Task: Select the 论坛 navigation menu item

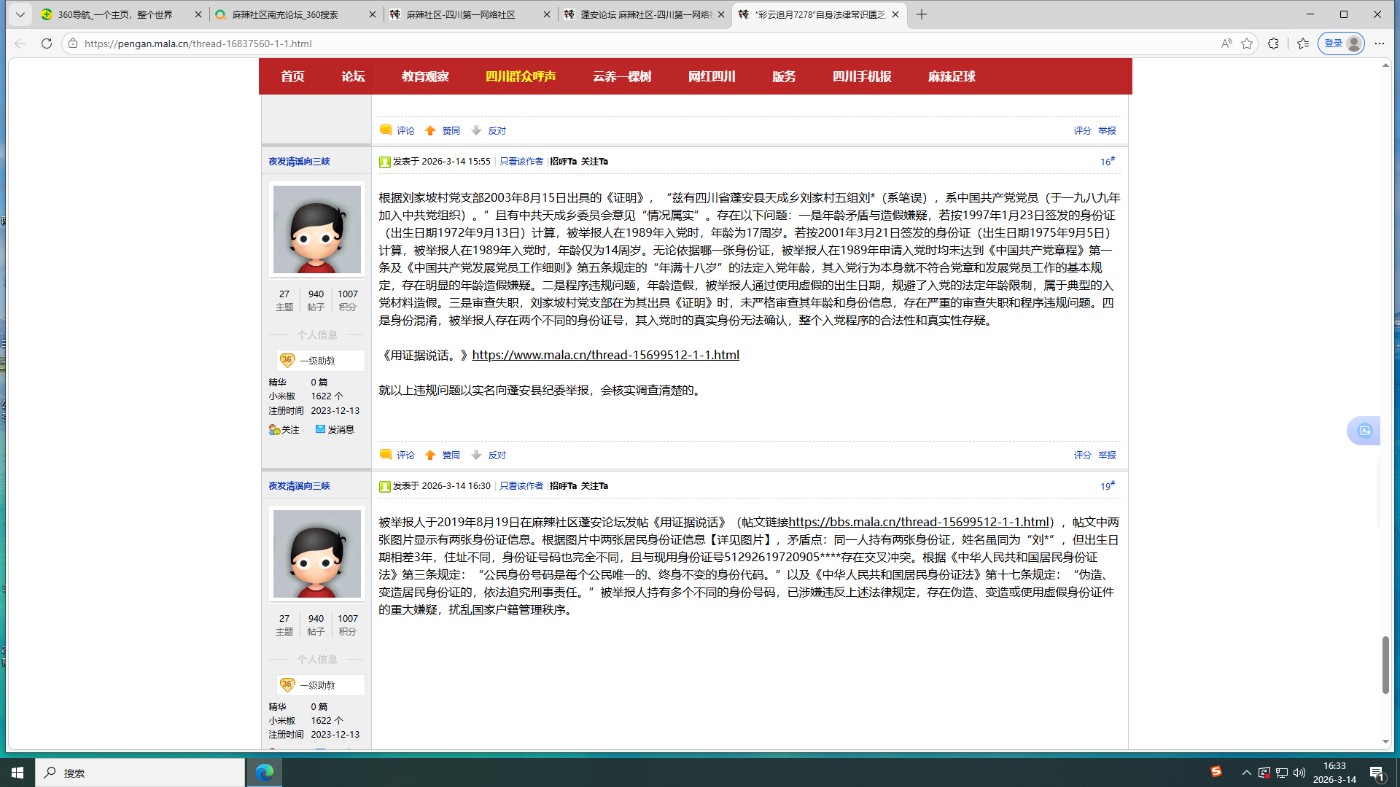Action: tap(352, 77)
